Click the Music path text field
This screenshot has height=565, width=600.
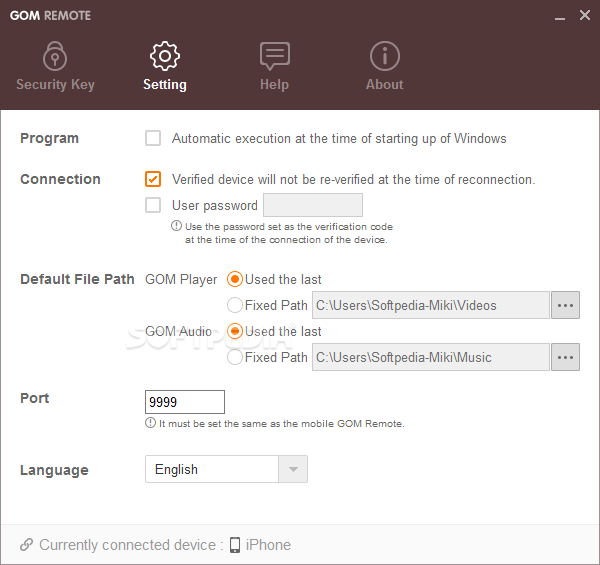[431, 357]
